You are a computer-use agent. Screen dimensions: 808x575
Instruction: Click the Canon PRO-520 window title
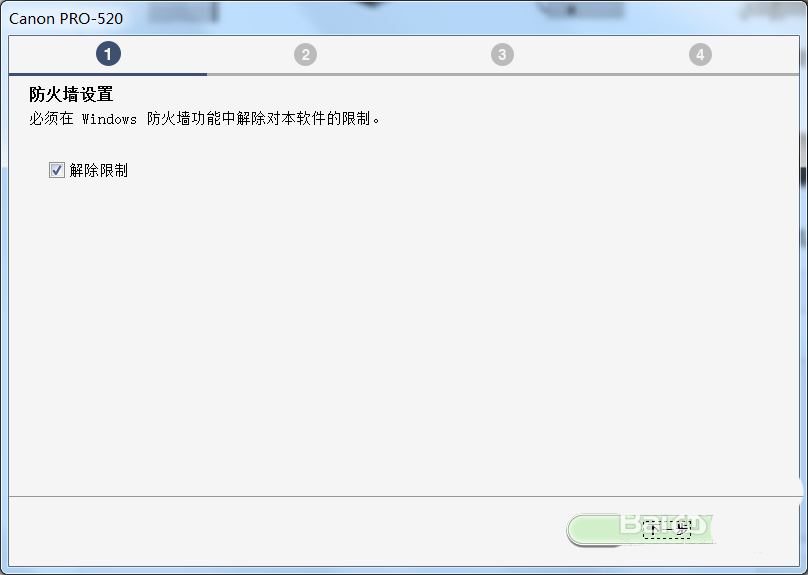[x=66, y=19]
